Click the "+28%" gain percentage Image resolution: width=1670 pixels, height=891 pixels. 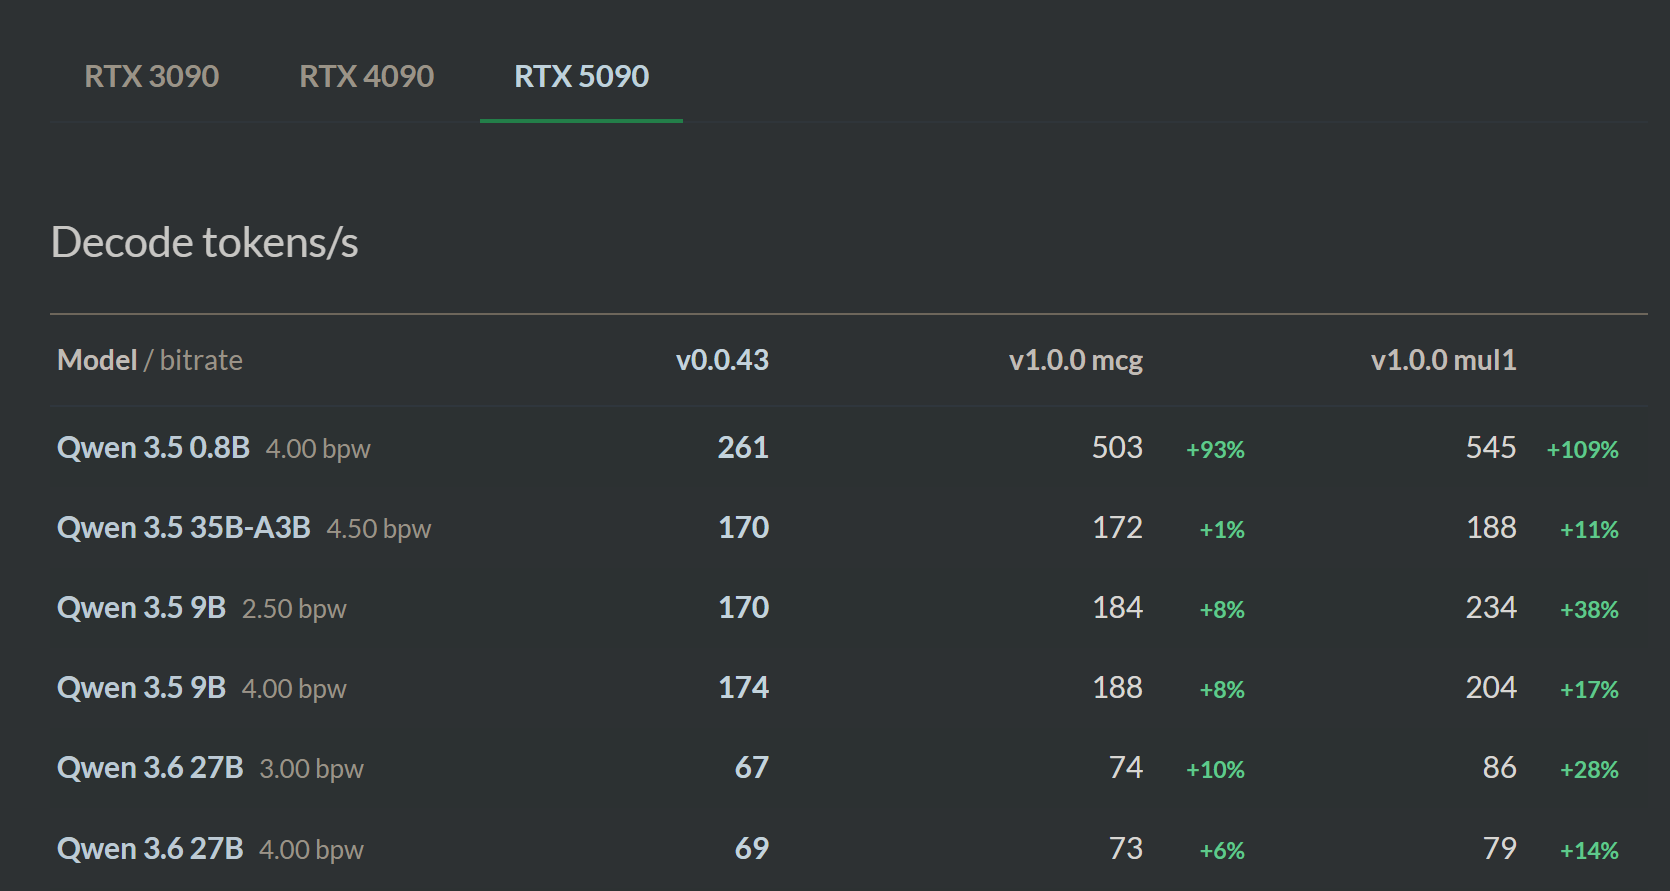click(1589, 770)
